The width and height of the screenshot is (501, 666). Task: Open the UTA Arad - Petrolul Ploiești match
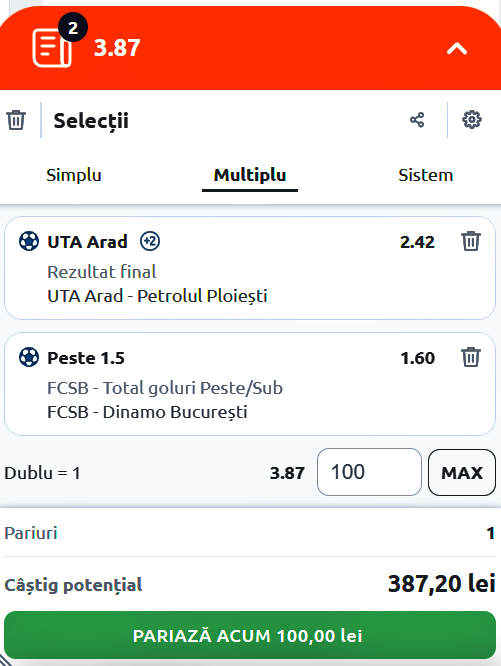(157, 296)
